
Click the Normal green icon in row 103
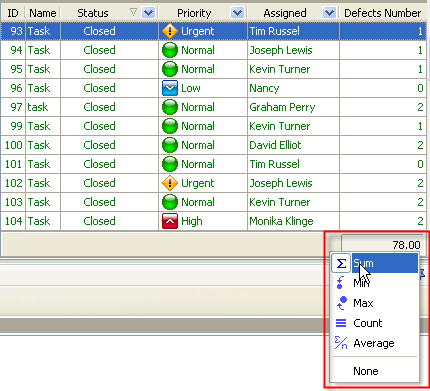coord(170,202)
